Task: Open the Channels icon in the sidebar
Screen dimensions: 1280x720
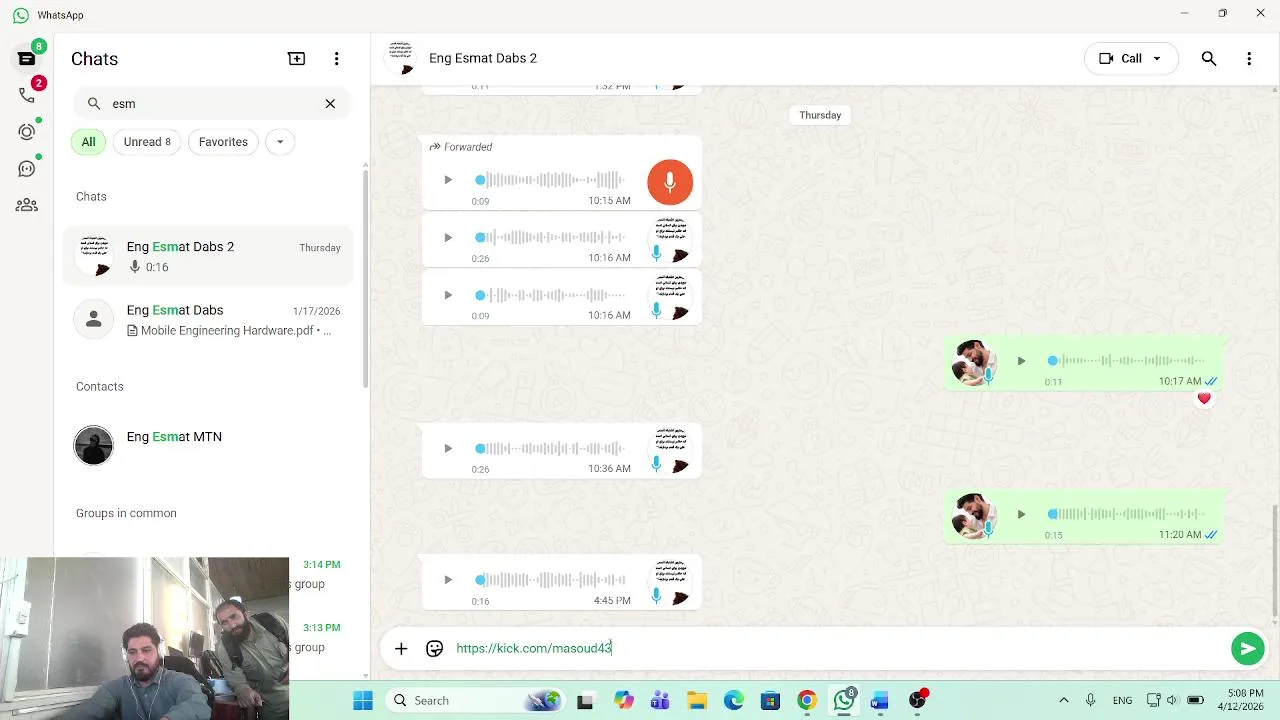Action: (27, 169)
